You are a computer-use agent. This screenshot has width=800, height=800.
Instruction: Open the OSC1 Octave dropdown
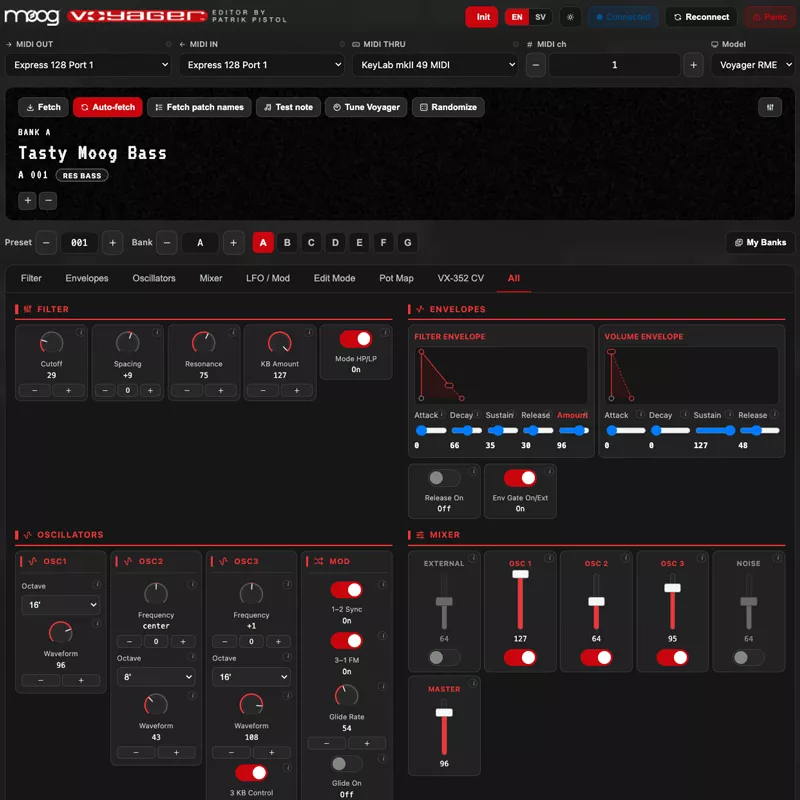click(61, 605)
